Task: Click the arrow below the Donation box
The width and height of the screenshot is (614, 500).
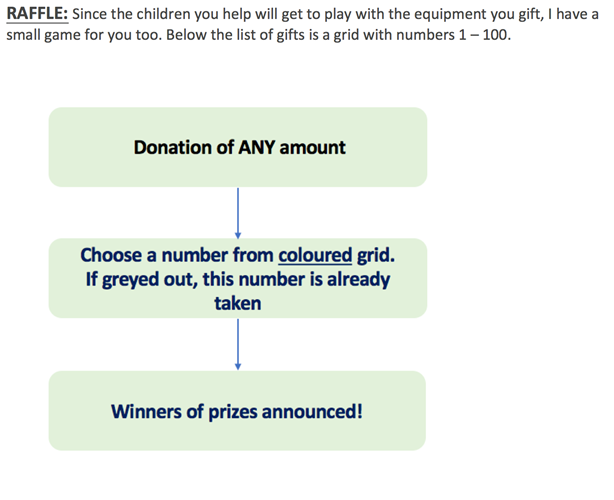Action: click(x=238, y=213)
